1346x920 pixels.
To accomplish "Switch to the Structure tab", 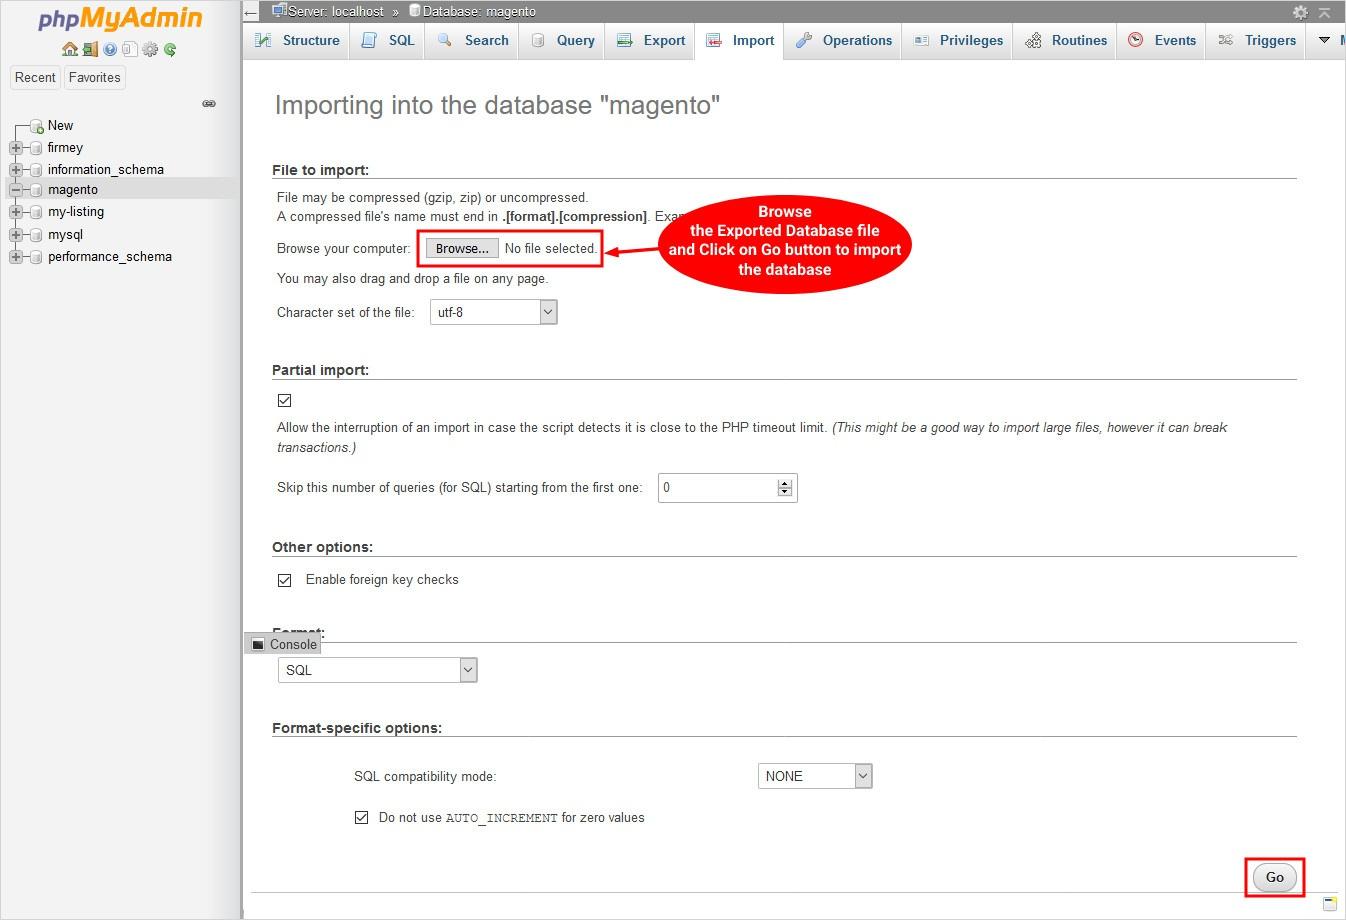I will pos(298,41).
